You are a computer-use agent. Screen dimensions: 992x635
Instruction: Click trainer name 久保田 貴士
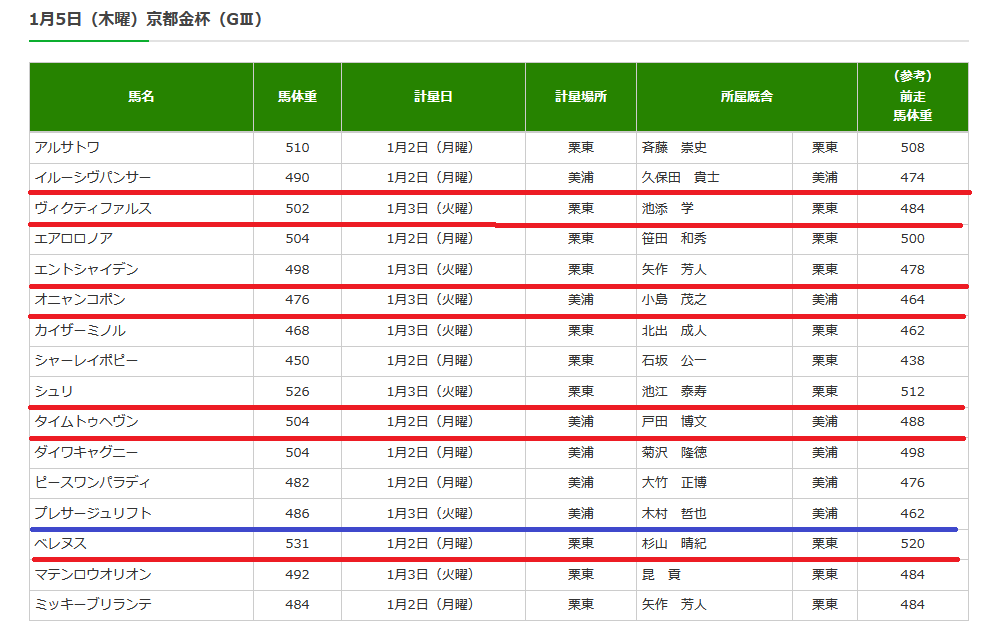[680, 178]
